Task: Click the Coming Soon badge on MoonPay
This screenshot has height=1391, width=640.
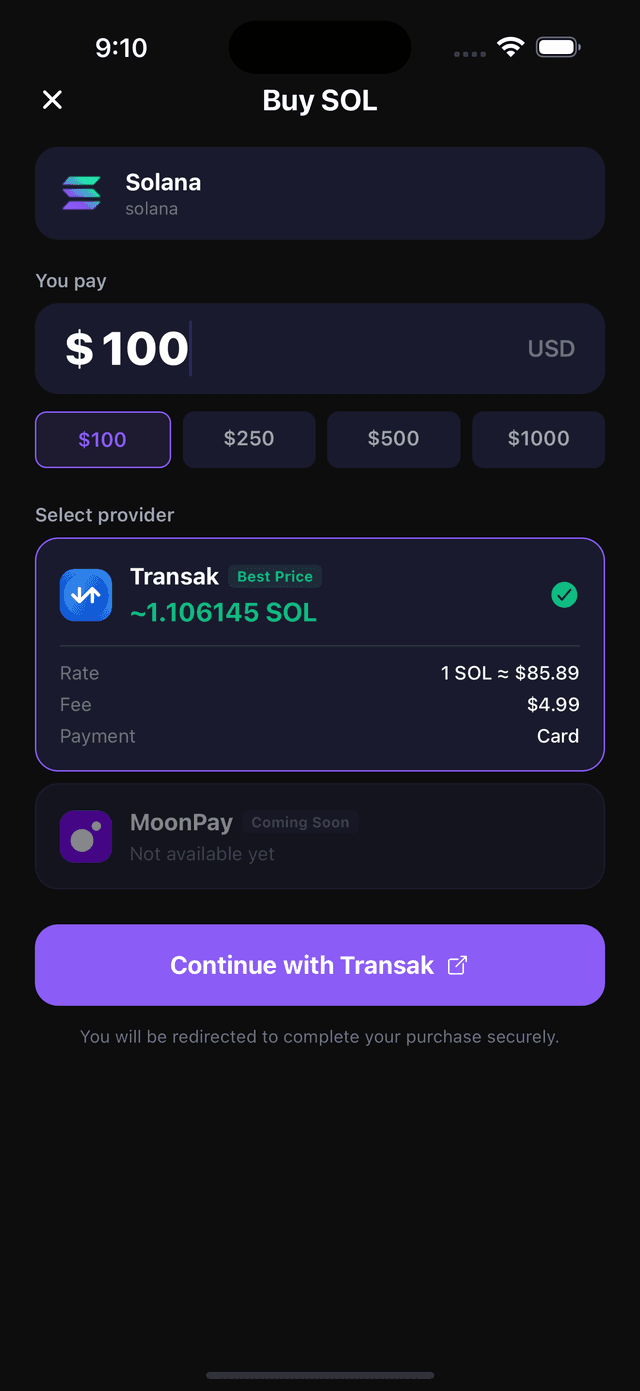Action: click(x=300, y=821)
